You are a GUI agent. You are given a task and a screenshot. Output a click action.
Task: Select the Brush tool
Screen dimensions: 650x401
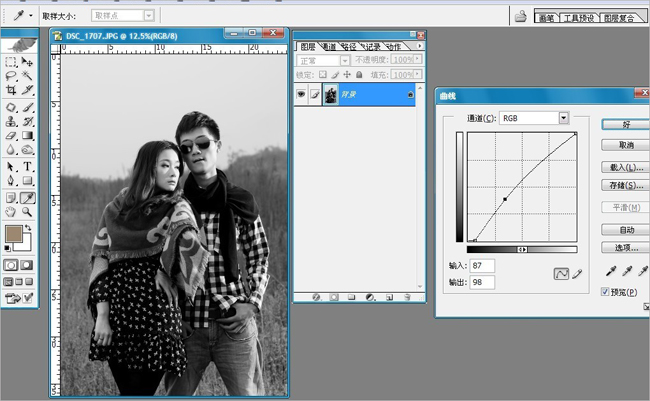click(27, 108)
